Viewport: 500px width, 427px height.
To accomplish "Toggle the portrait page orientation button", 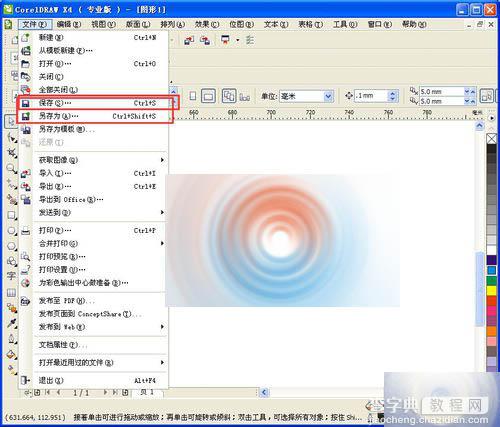I will tap(193, 96).
